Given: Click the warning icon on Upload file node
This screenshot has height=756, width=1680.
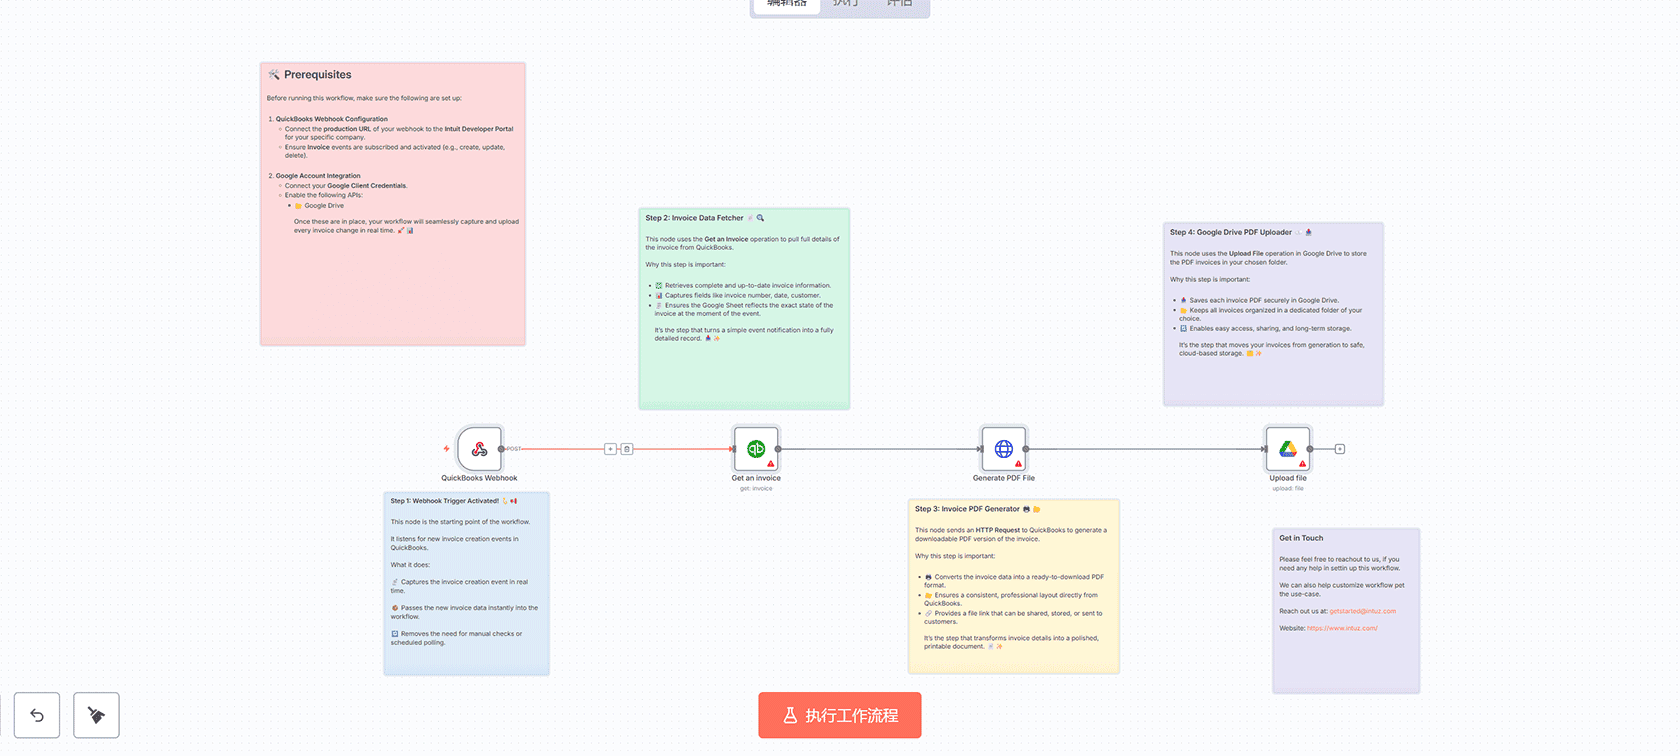Looking at the screenshot, I should (x=1302, y=464).
